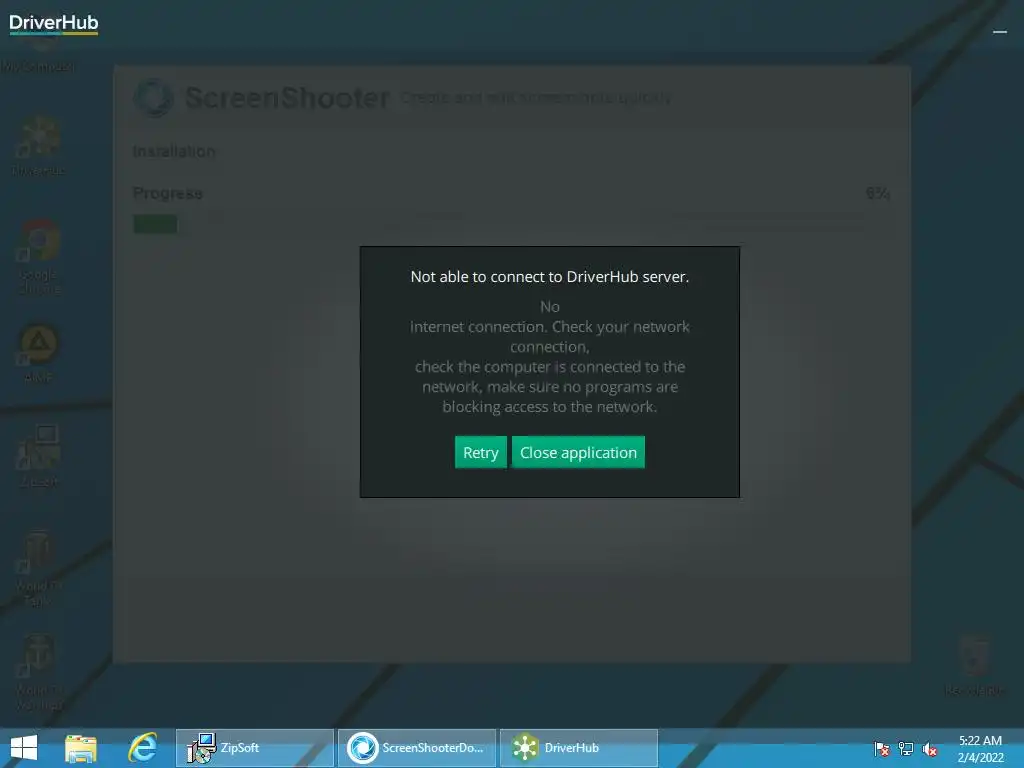Image resolution: width=1024 pixels, height=768 pixels.
Task: Switch to the ZipSoft taskbar window
Action: point(255,748)
